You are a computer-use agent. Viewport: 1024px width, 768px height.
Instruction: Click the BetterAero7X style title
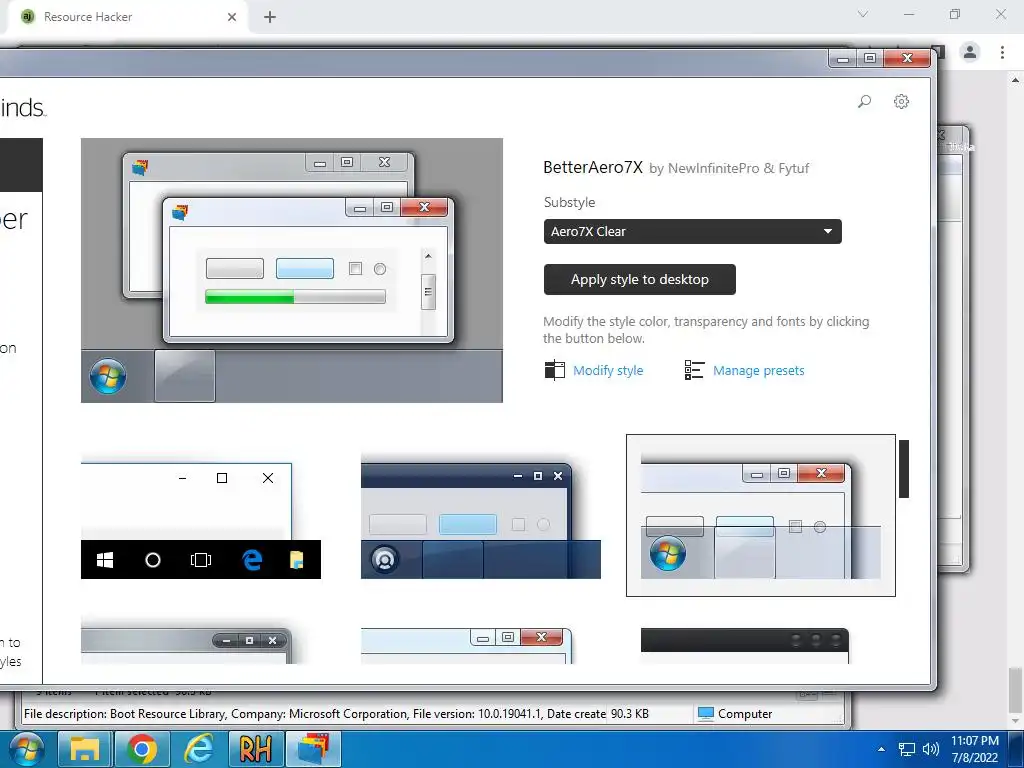[x=593, y=167]
